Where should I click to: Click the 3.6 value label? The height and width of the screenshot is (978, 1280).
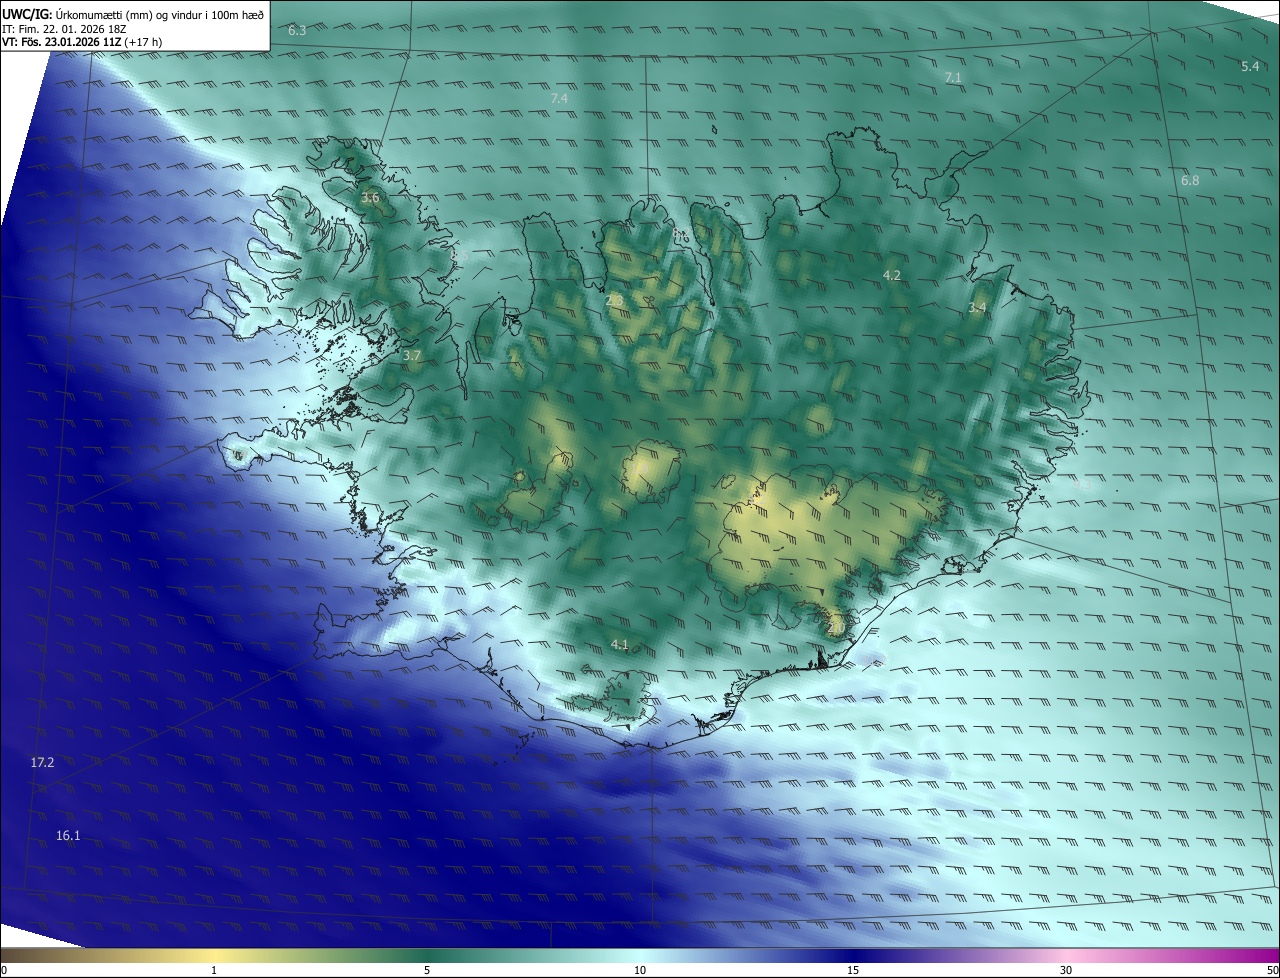[370, 198]
